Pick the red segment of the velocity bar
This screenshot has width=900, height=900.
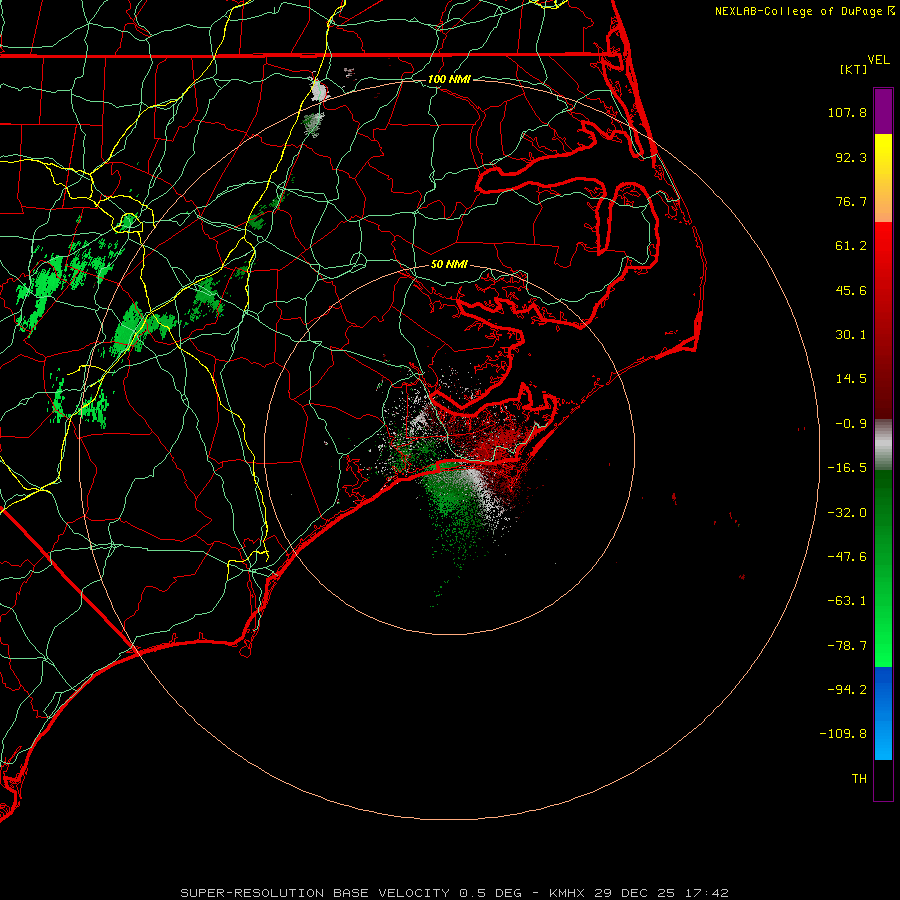[883, 320]
